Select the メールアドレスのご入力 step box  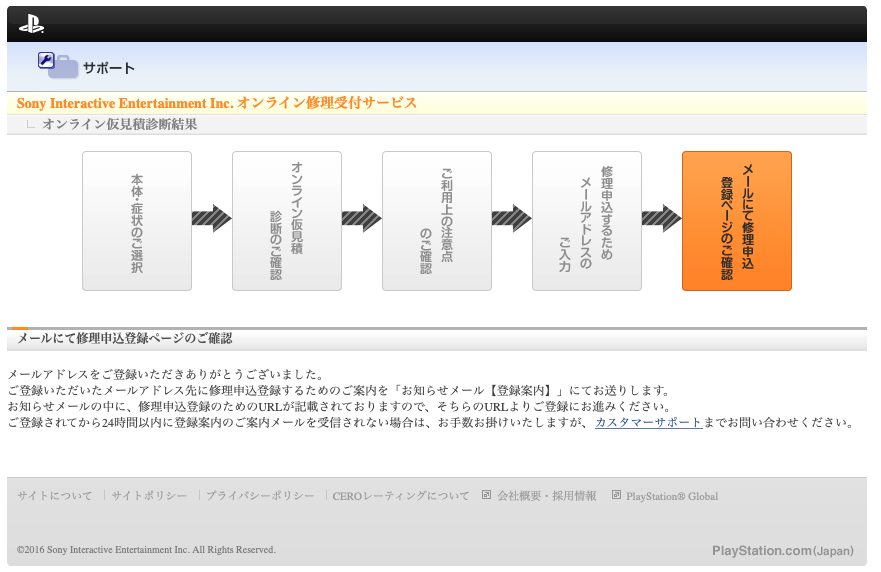[587, 221]
